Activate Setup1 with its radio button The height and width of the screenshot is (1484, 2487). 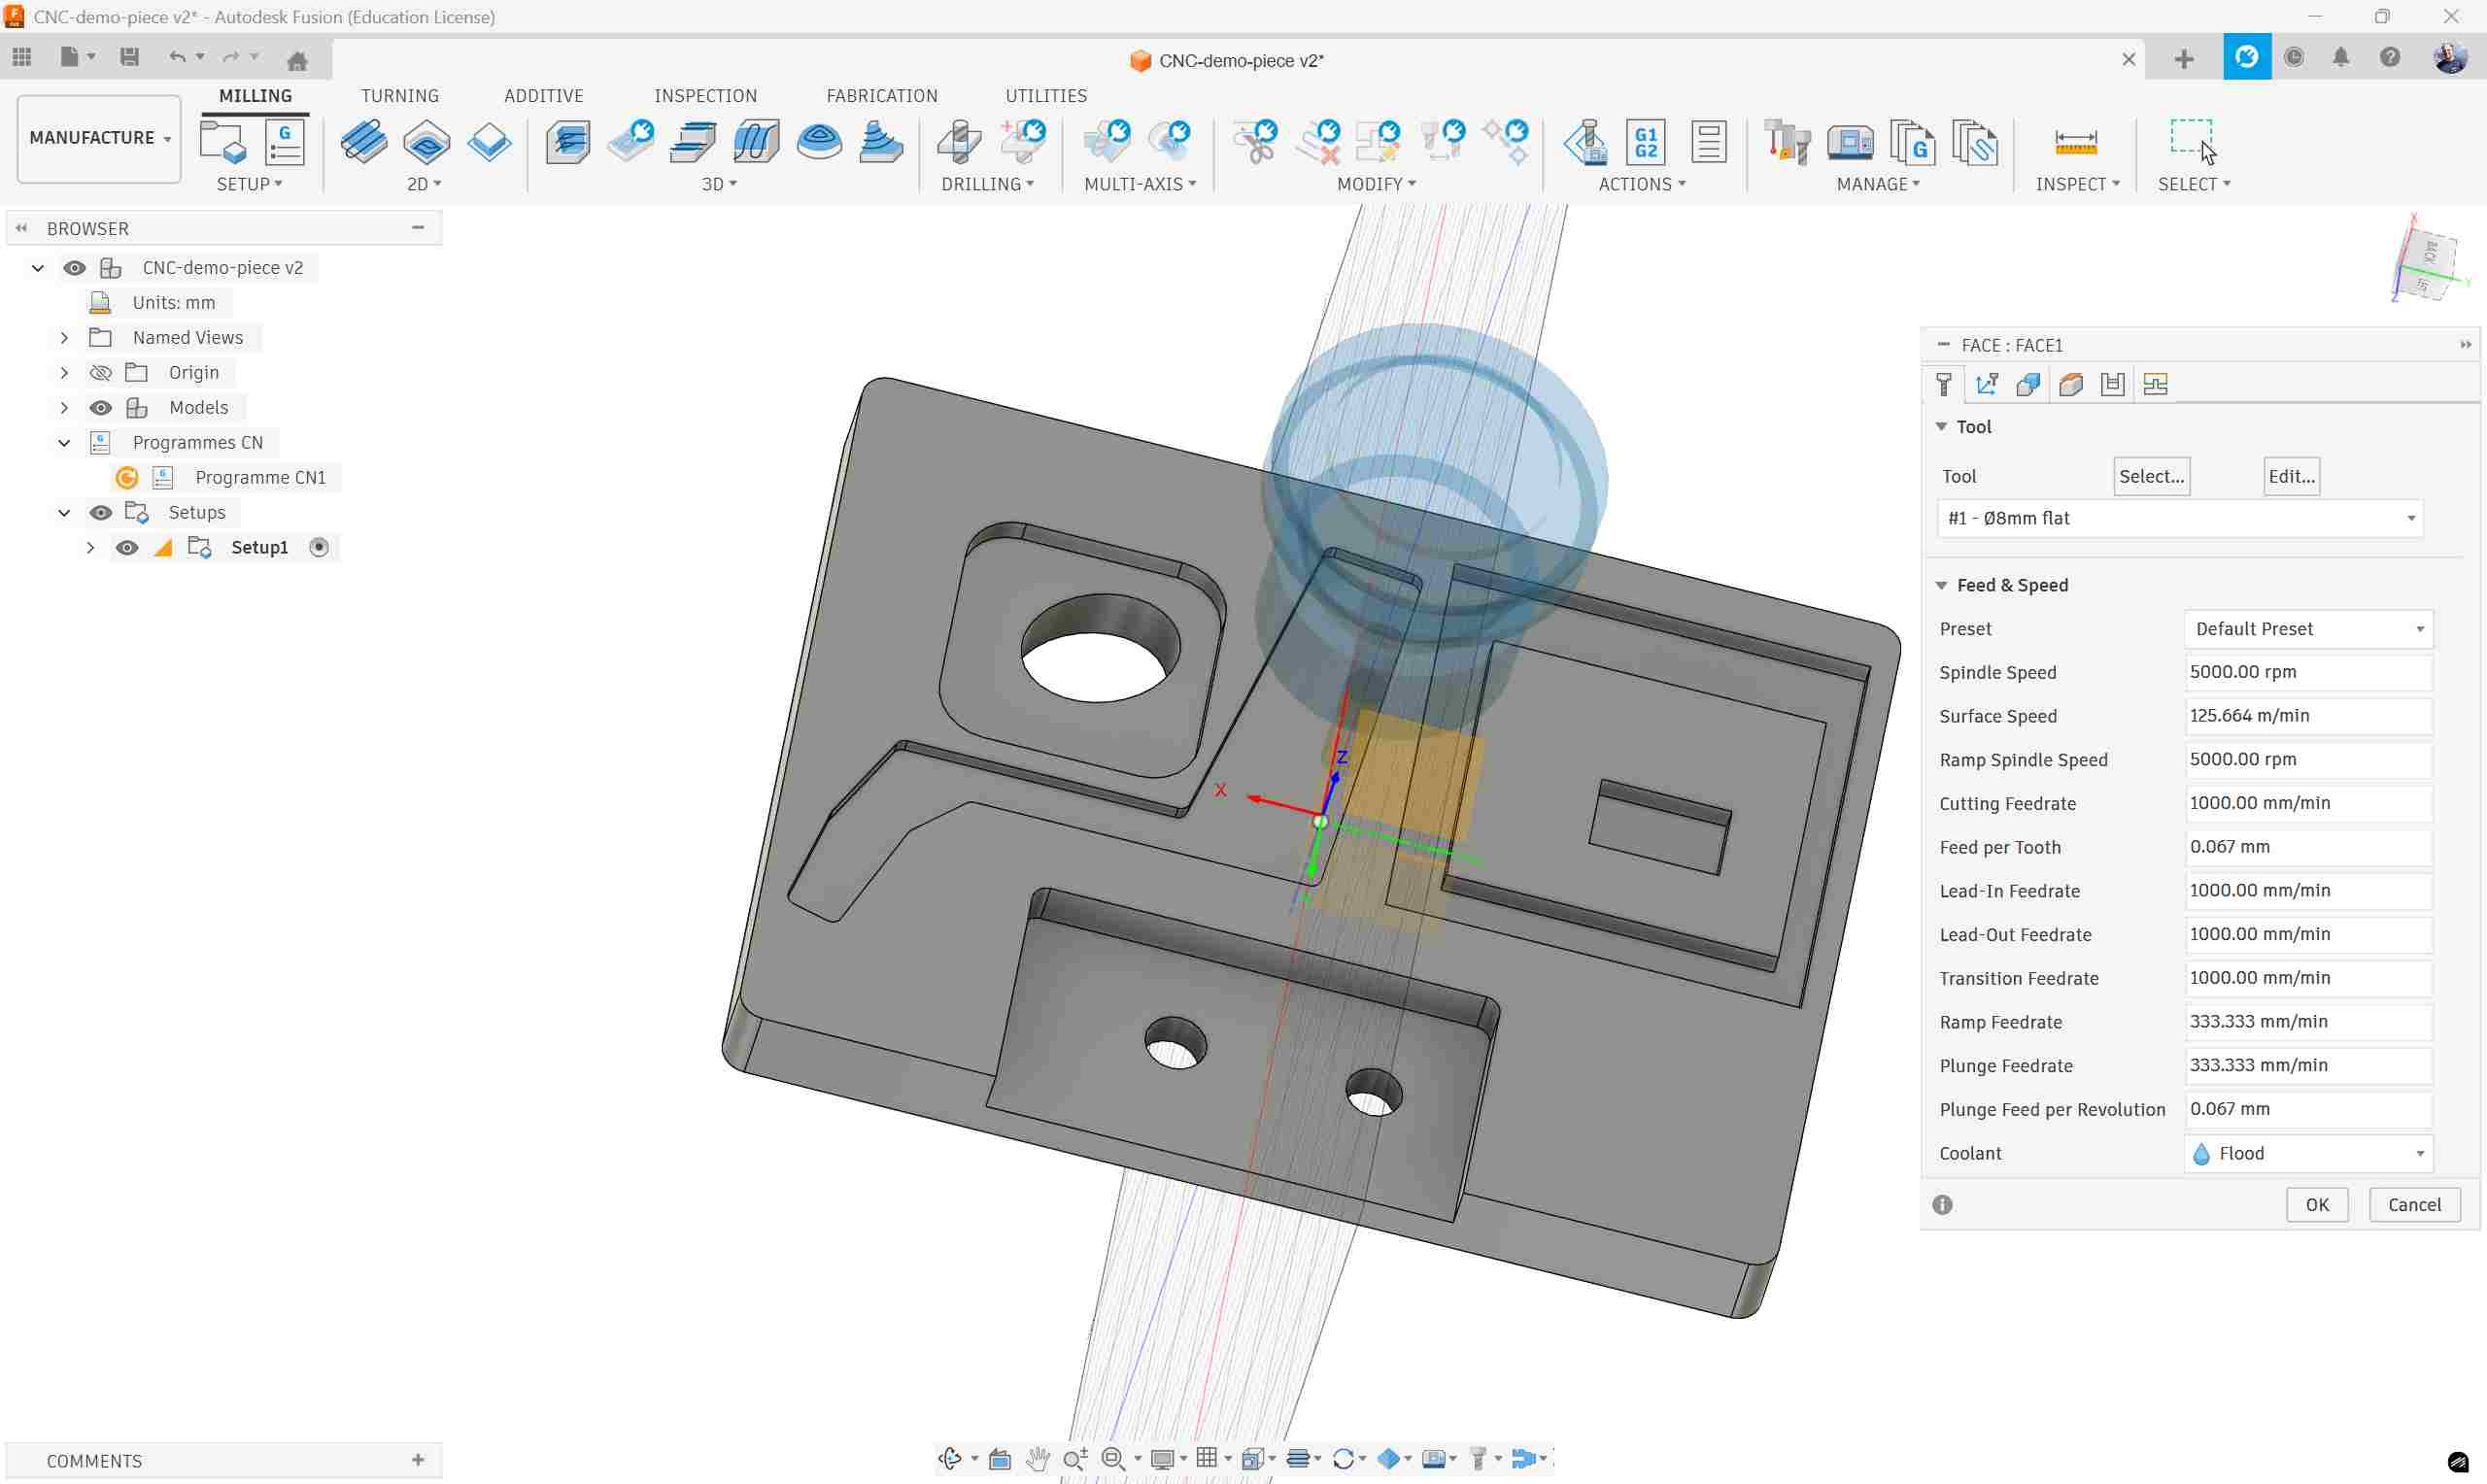click(x=319, y=548)
